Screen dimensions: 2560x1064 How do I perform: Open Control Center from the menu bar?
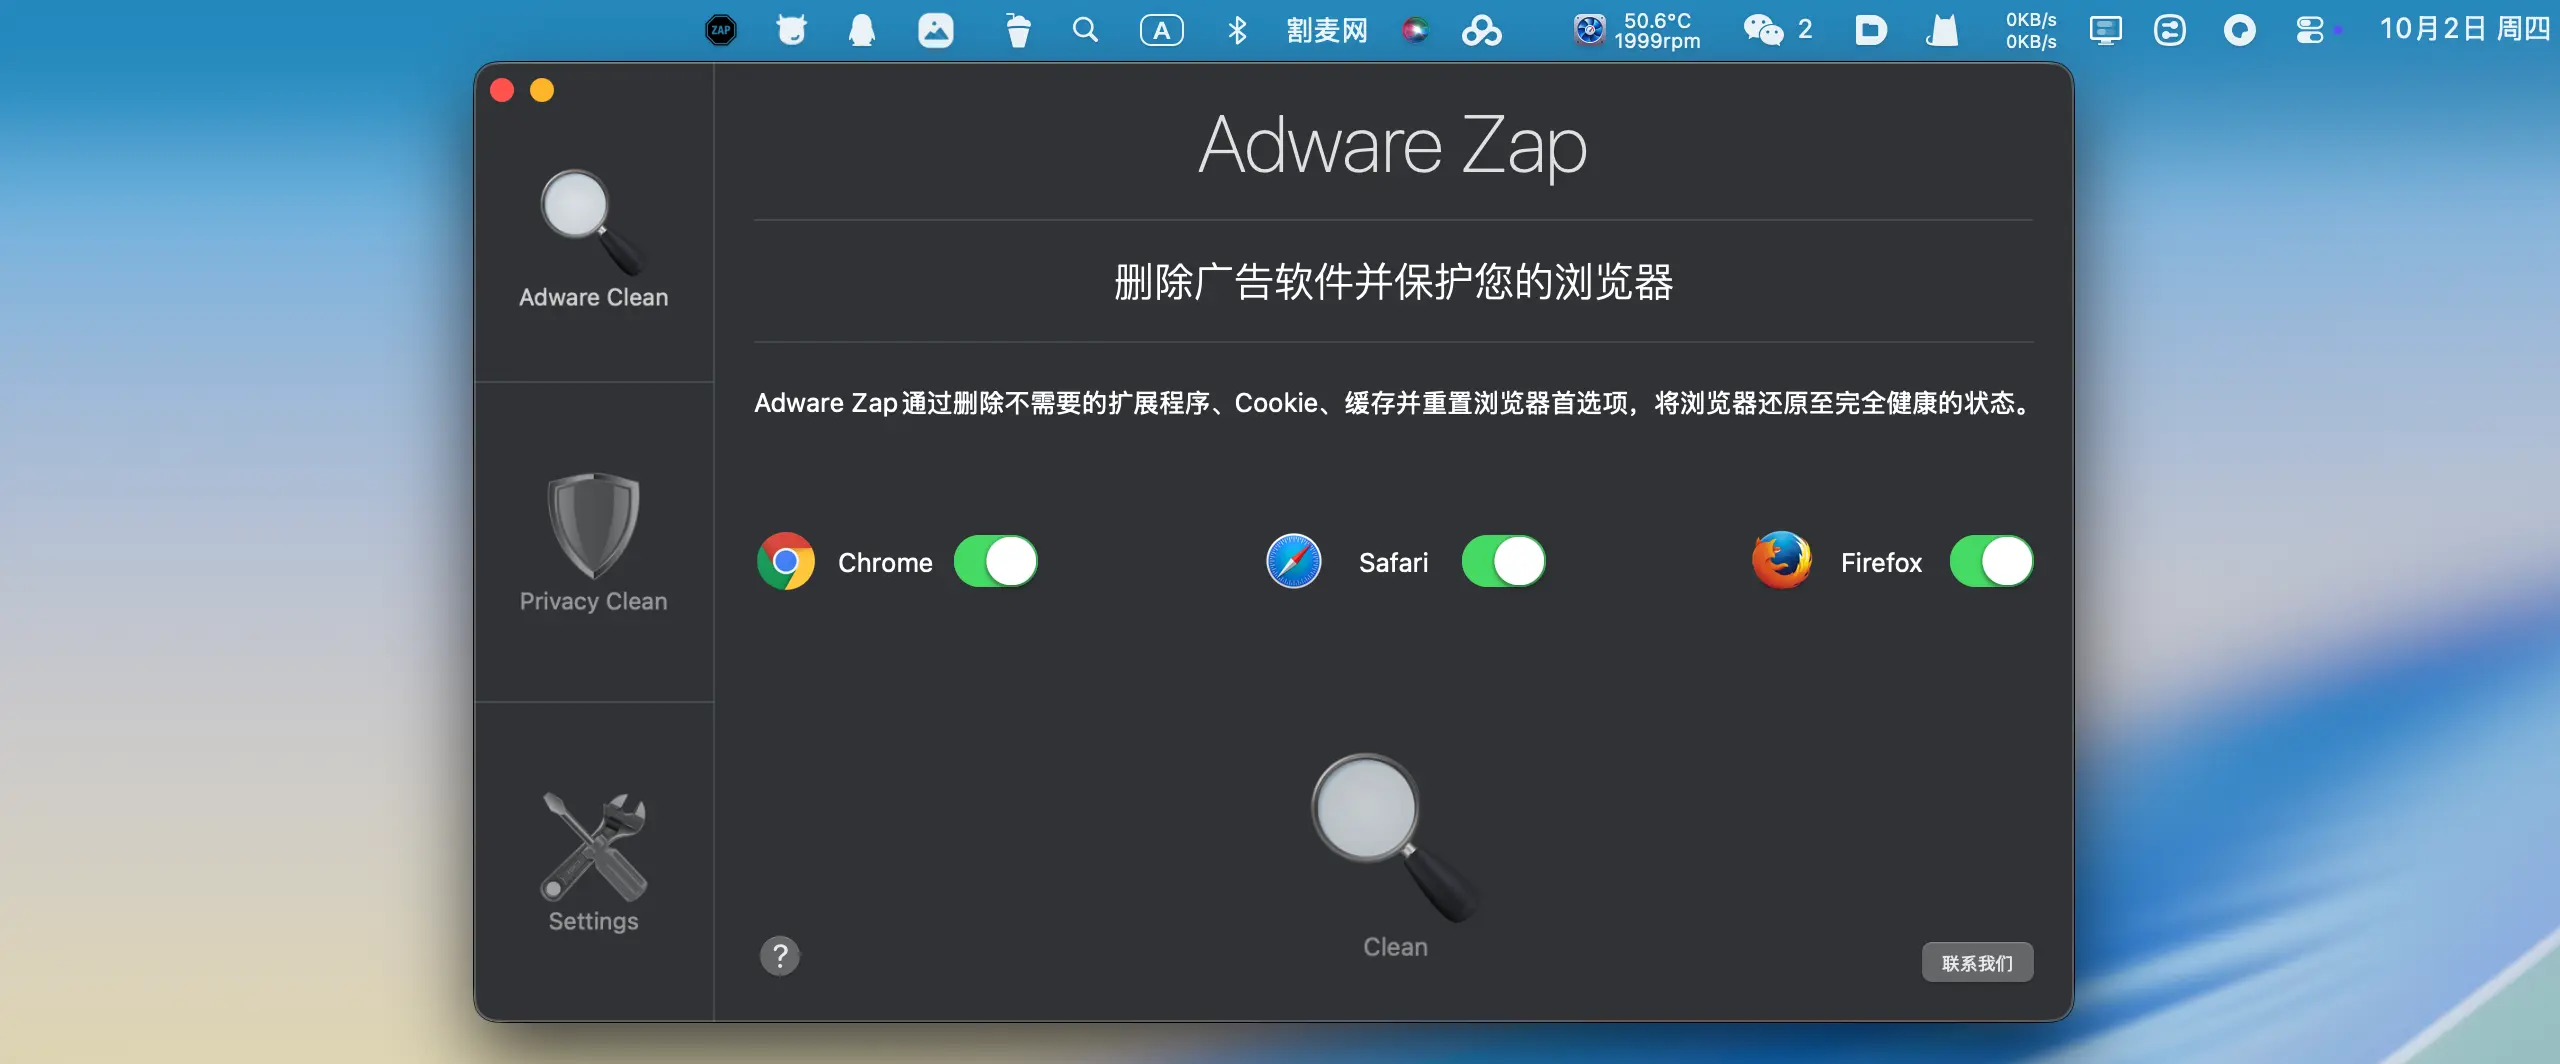pyautogui.click(x=2309, y=30)
